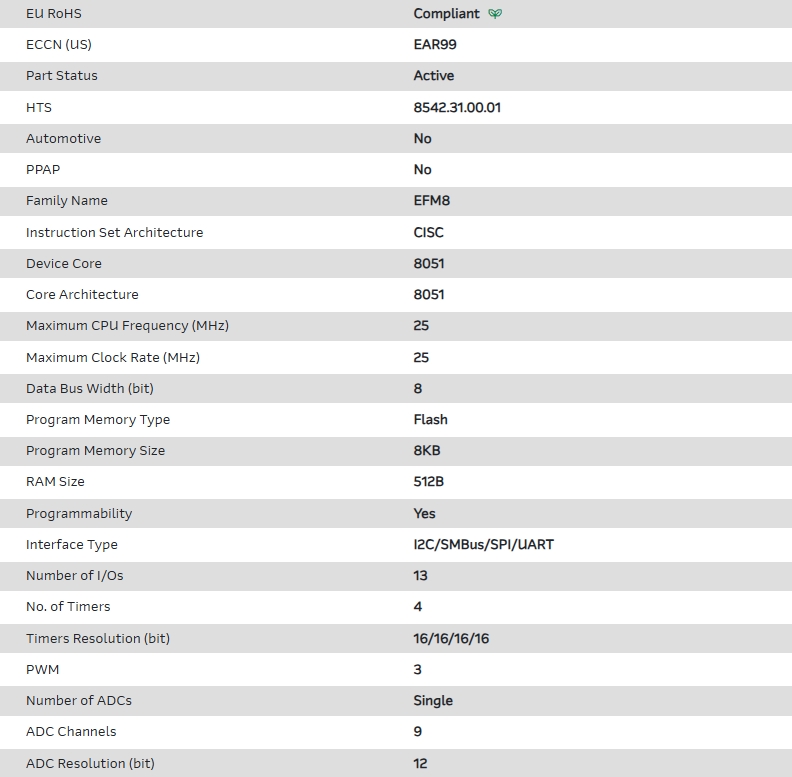Click the Automotive row label
This screenshot has width=792, height=777.
click(63, 139)
